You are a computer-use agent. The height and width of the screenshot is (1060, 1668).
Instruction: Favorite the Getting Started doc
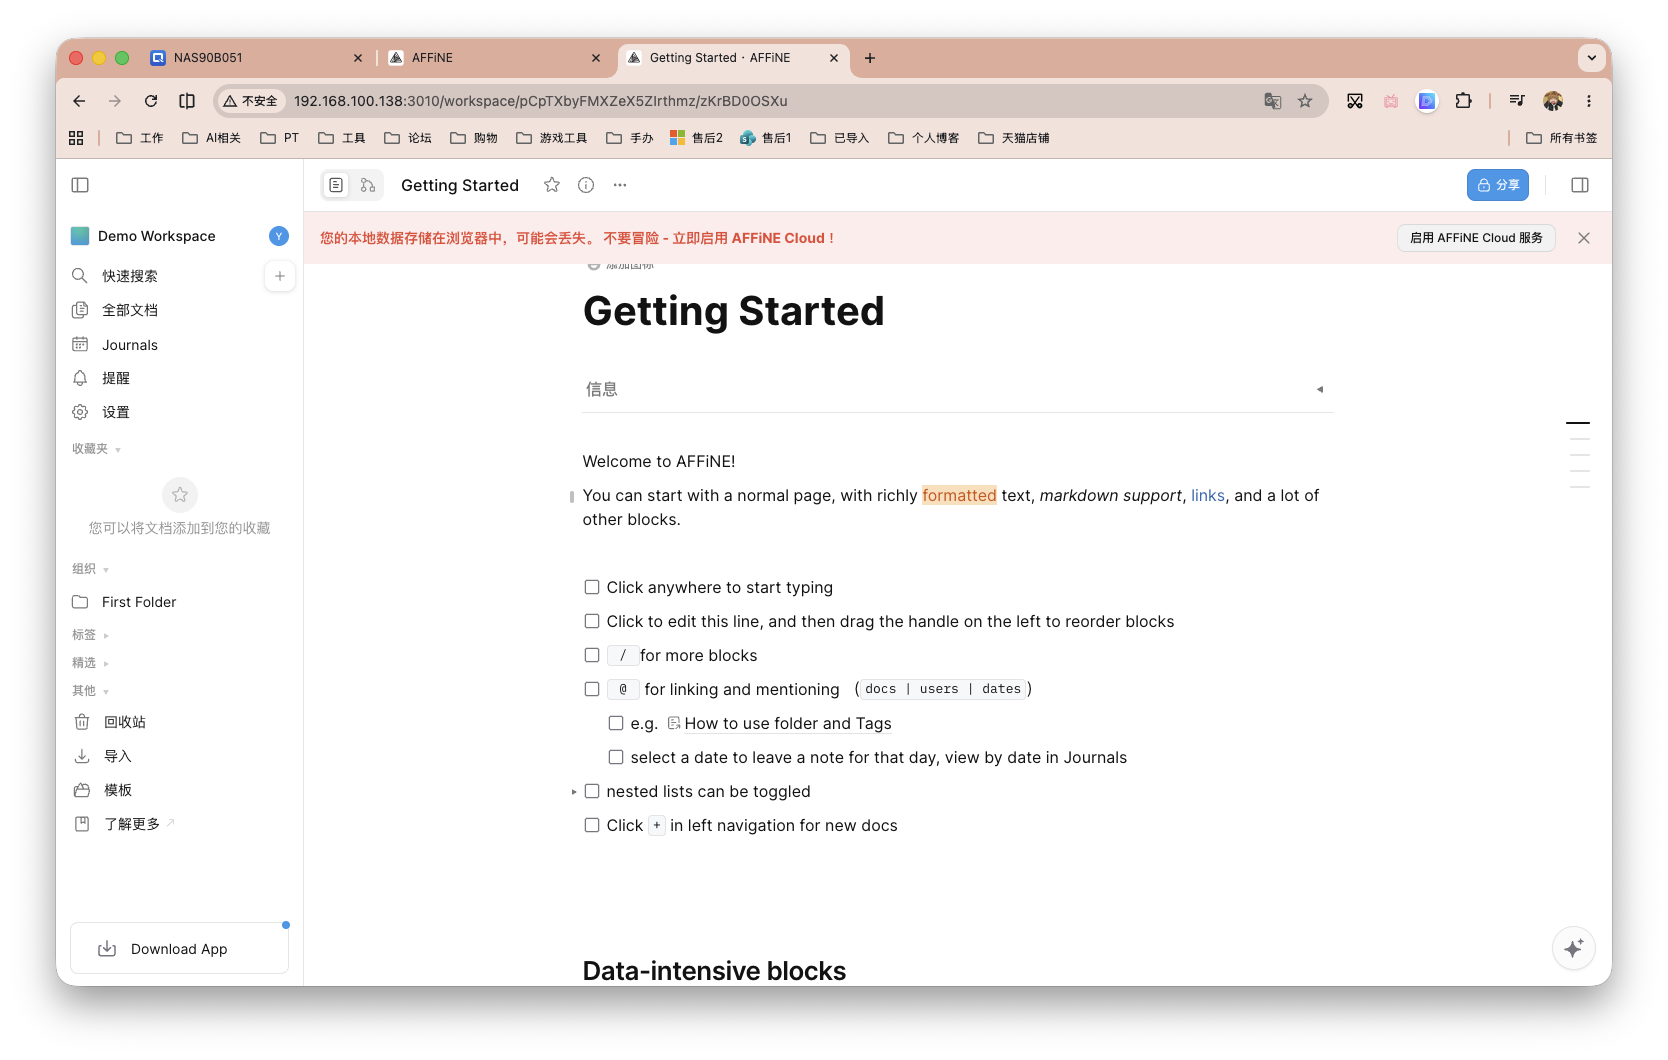[552, 185]
